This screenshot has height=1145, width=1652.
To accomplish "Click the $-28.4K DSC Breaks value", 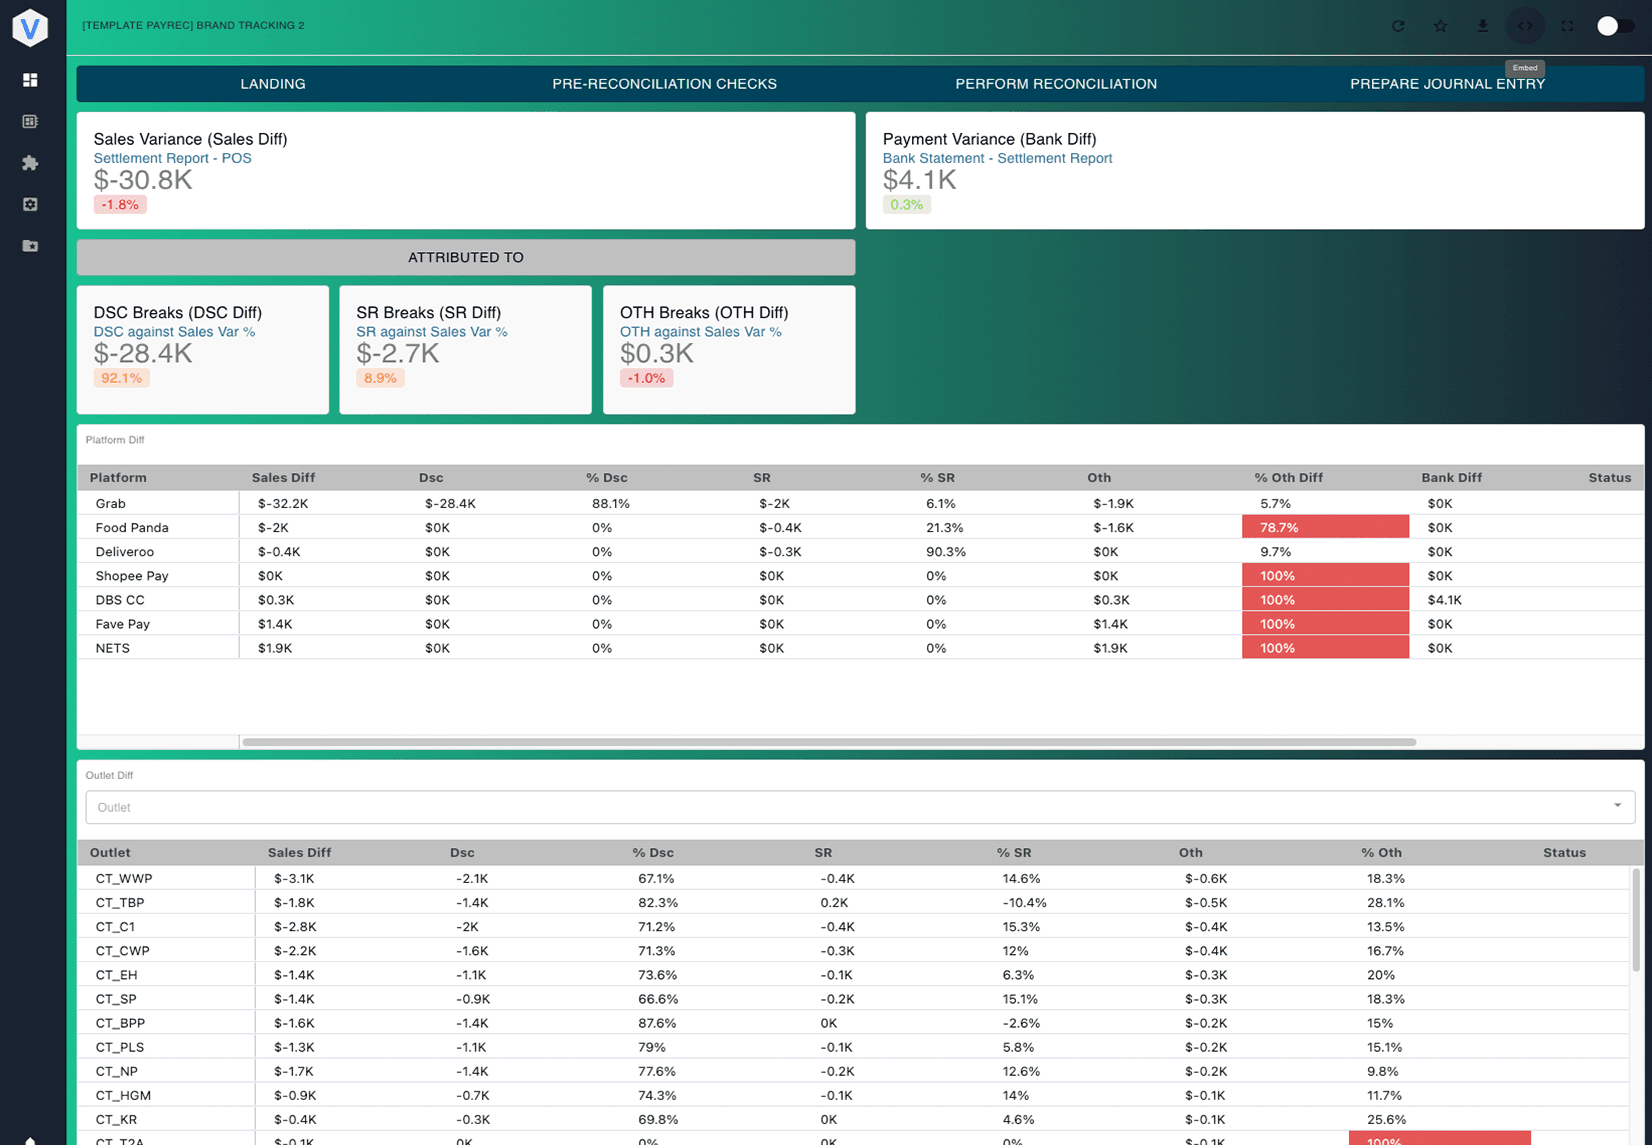I will pyautogui.click(x=143, y=353).
